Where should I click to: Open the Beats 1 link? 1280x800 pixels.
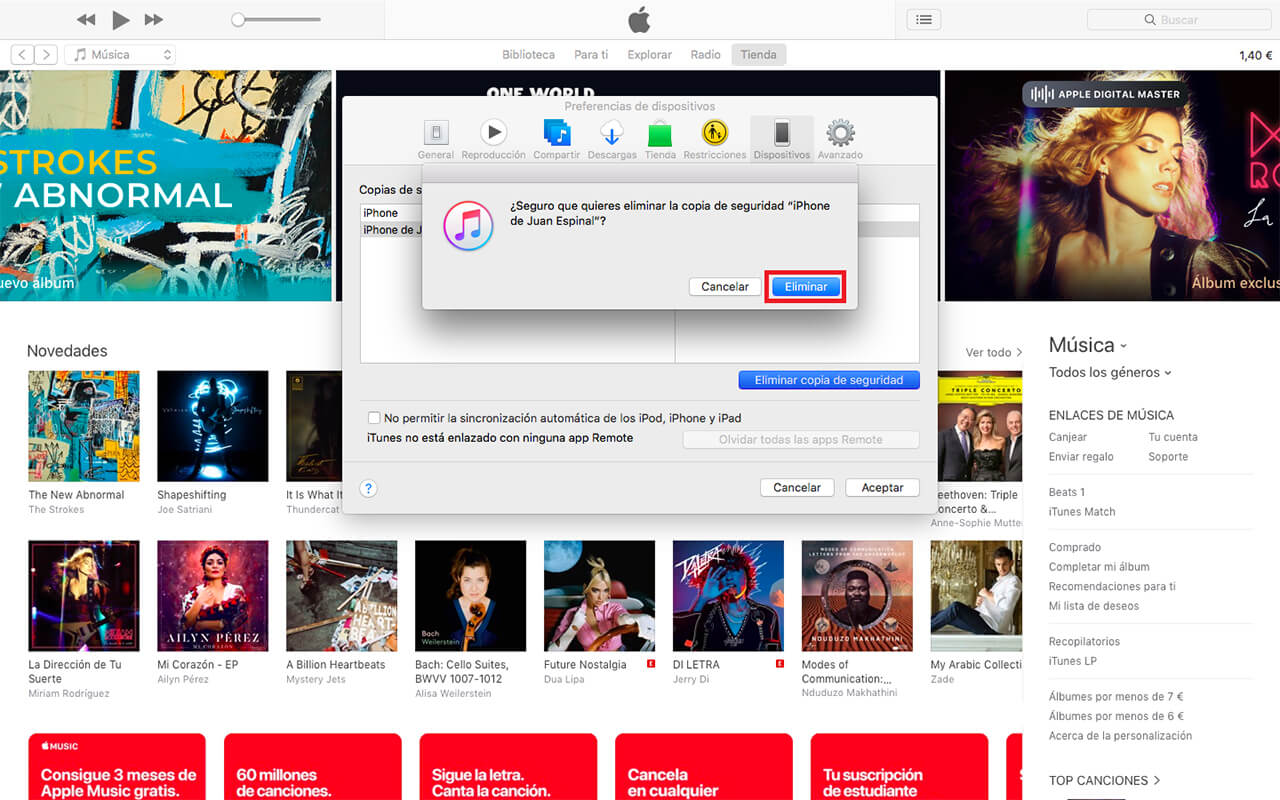(x=1067, y=492)
